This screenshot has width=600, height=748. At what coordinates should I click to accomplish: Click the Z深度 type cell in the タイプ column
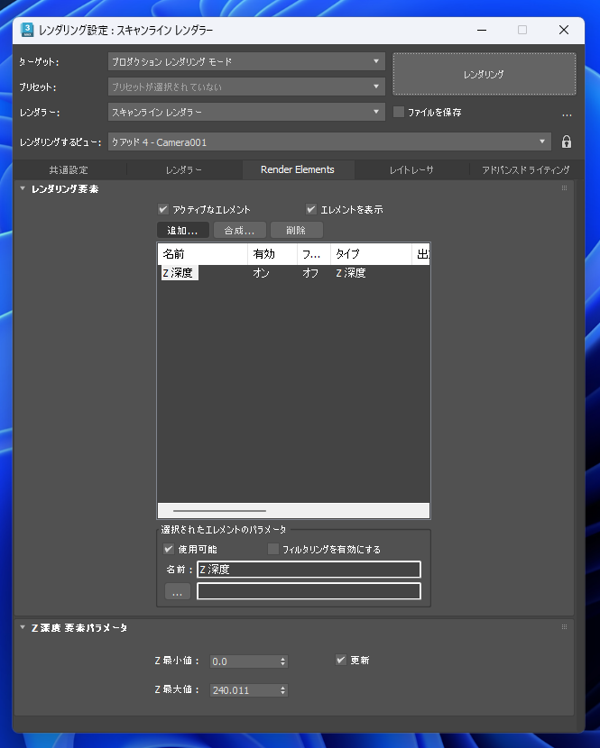[x=351, y=273]
